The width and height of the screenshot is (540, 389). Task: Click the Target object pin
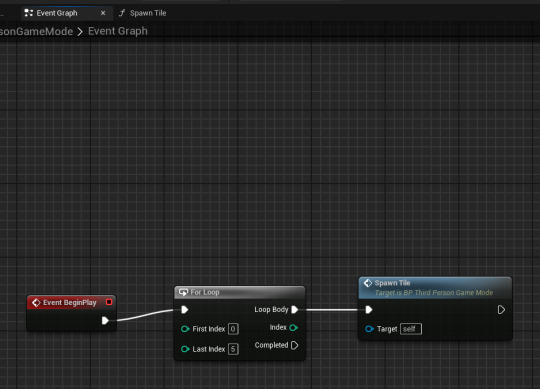[369, 329]
